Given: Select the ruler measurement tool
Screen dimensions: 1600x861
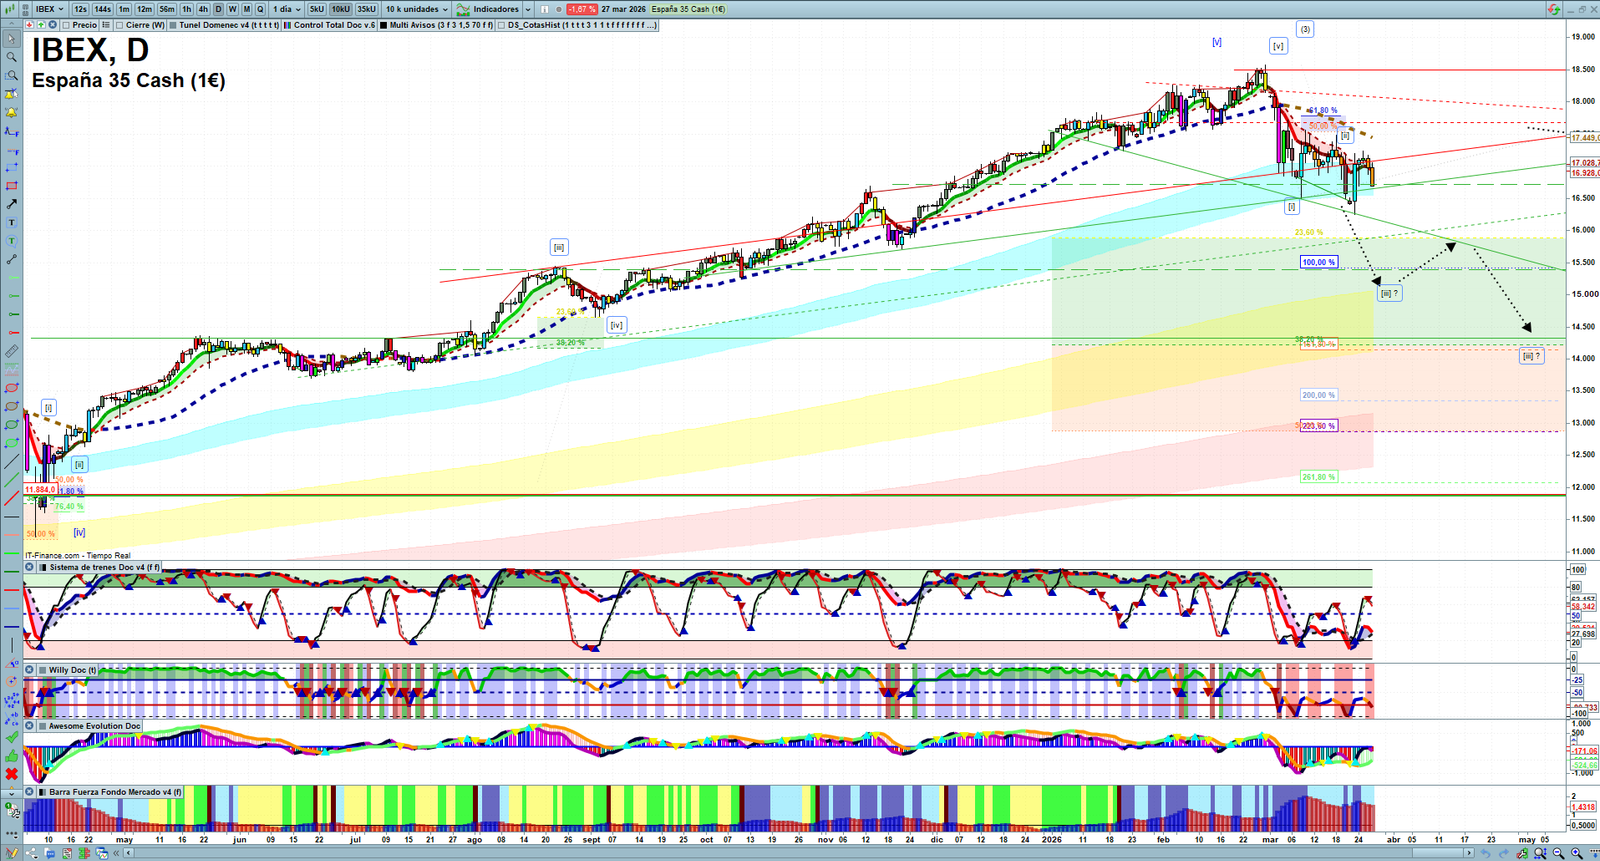Looking at the screenshot, I should pyautogui.click(x=11, y=351).
